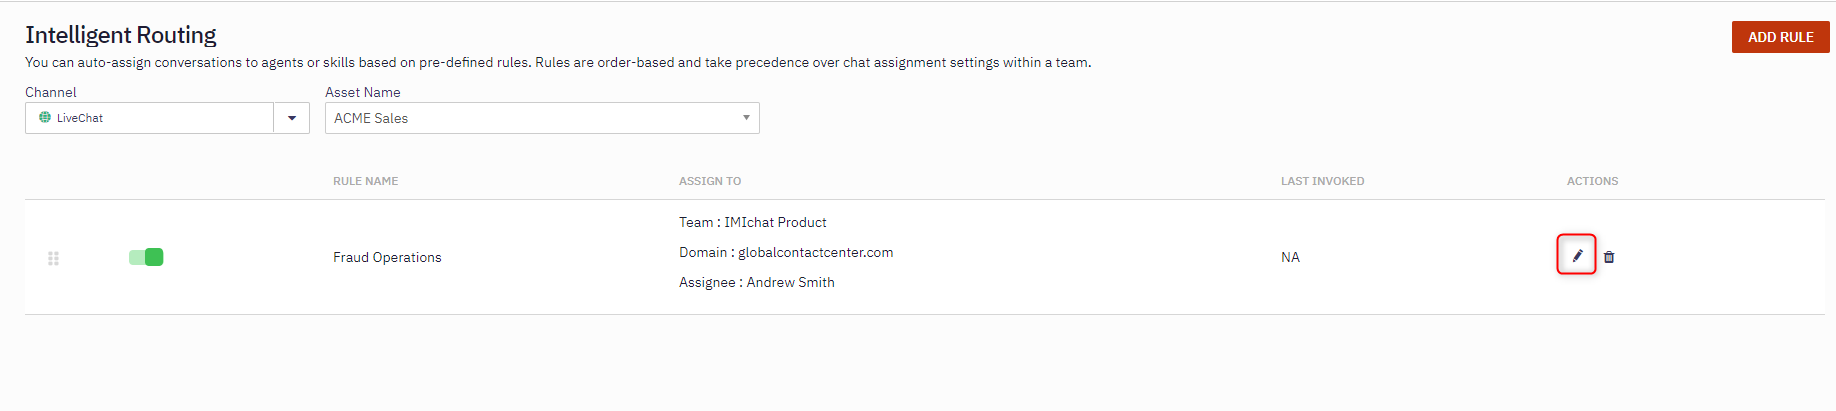This screenshot has height=411, width=1836.
Task: Click the Team : IMIchat Product text
Action: [753, 222]
